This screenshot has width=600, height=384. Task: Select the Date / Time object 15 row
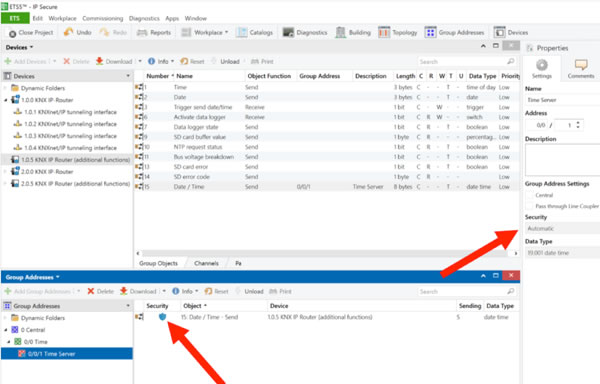327,187
